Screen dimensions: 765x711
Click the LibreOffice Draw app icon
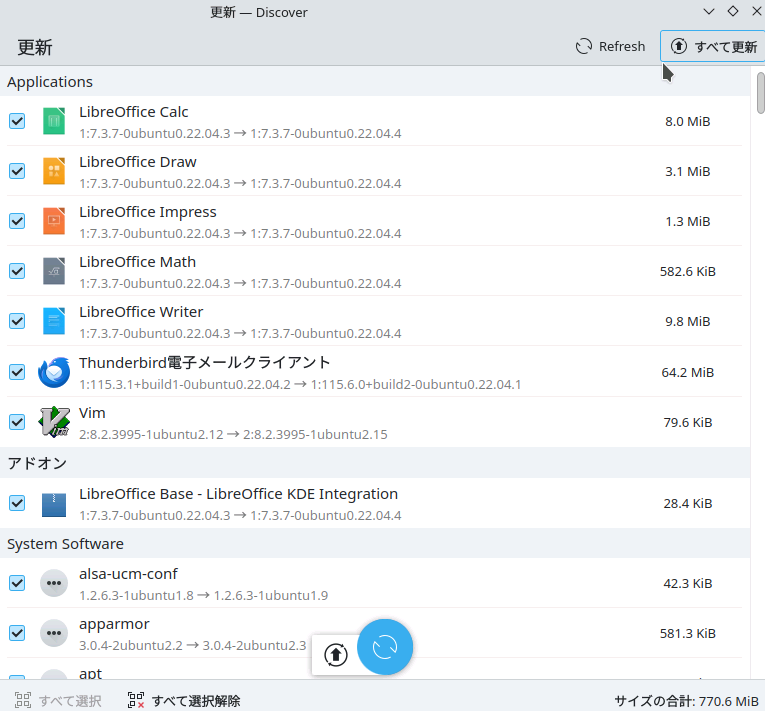point(54,171)
